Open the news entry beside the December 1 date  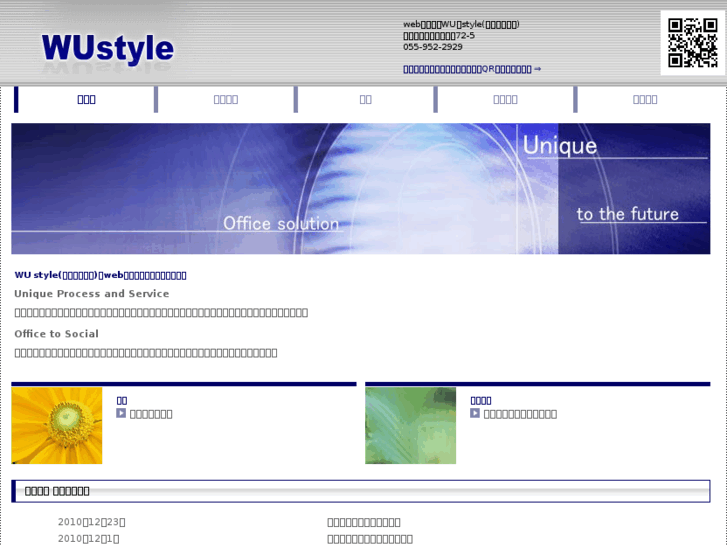(x=370, y=539)
